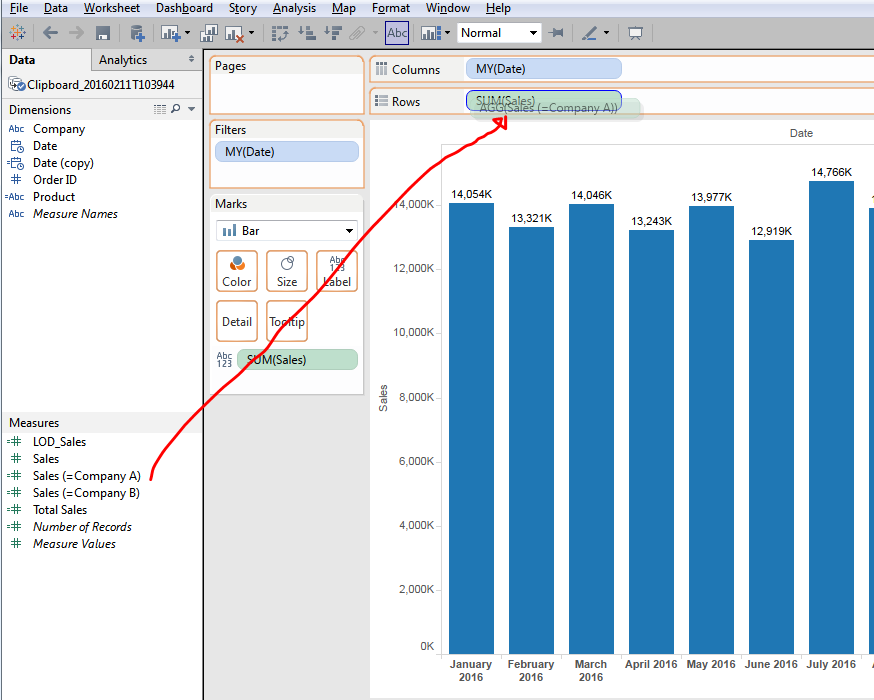874x700 pixels.
Task: Click the Redo forward arrow
Action: 76,33
